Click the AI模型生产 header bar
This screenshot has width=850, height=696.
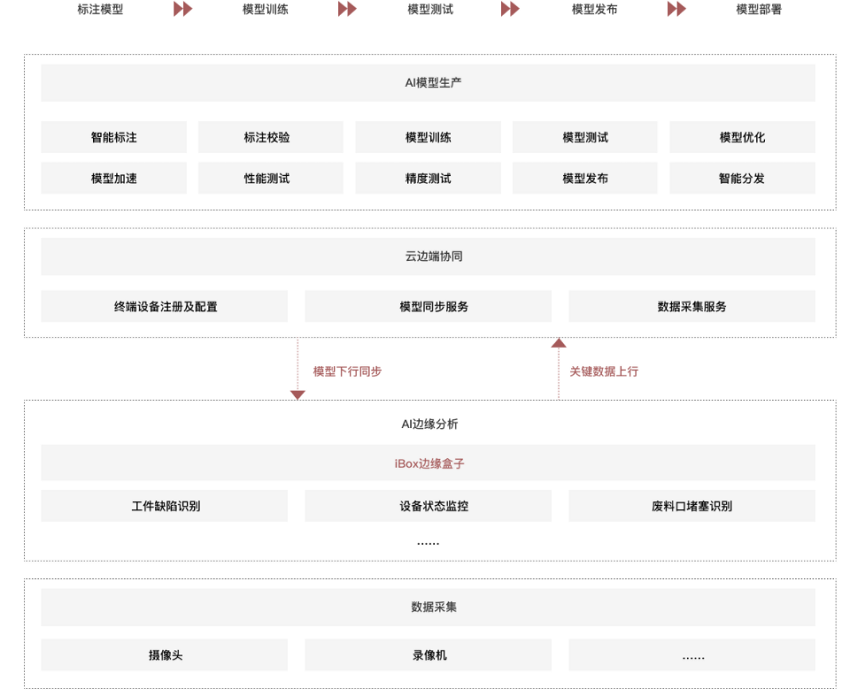click(428, 83)
